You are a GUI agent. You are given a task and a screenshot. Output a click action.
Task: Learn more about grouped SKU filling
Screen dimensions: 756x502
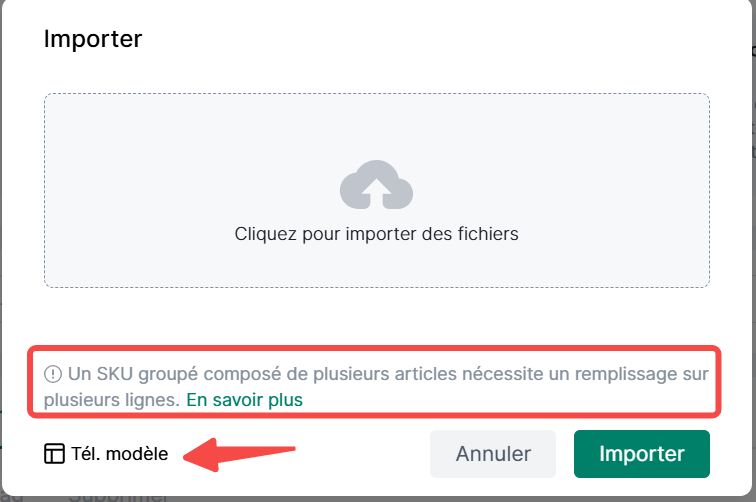coord(244,399)
